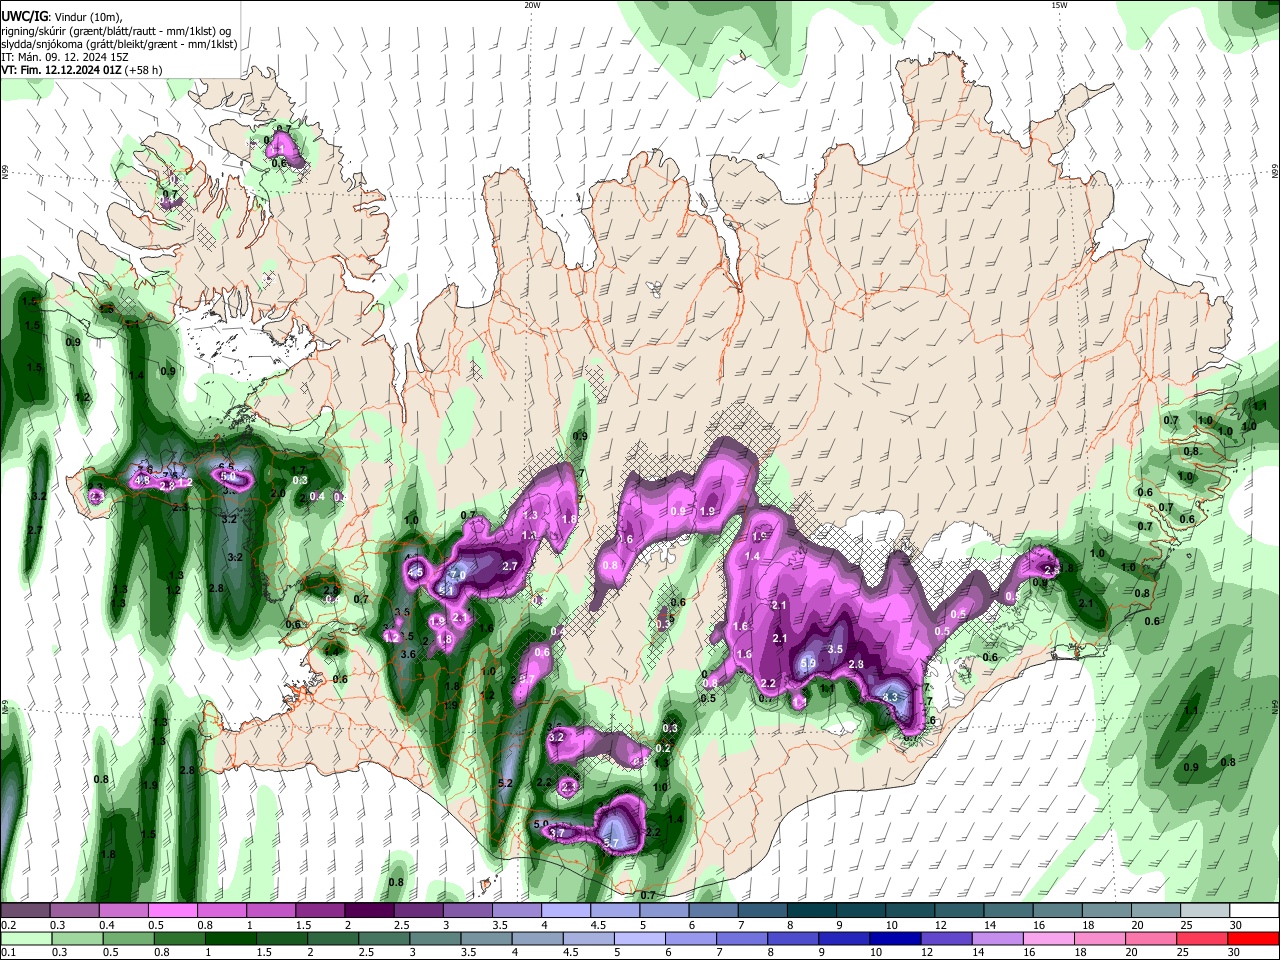Click the 12 label in top legend row

point(941,925)
